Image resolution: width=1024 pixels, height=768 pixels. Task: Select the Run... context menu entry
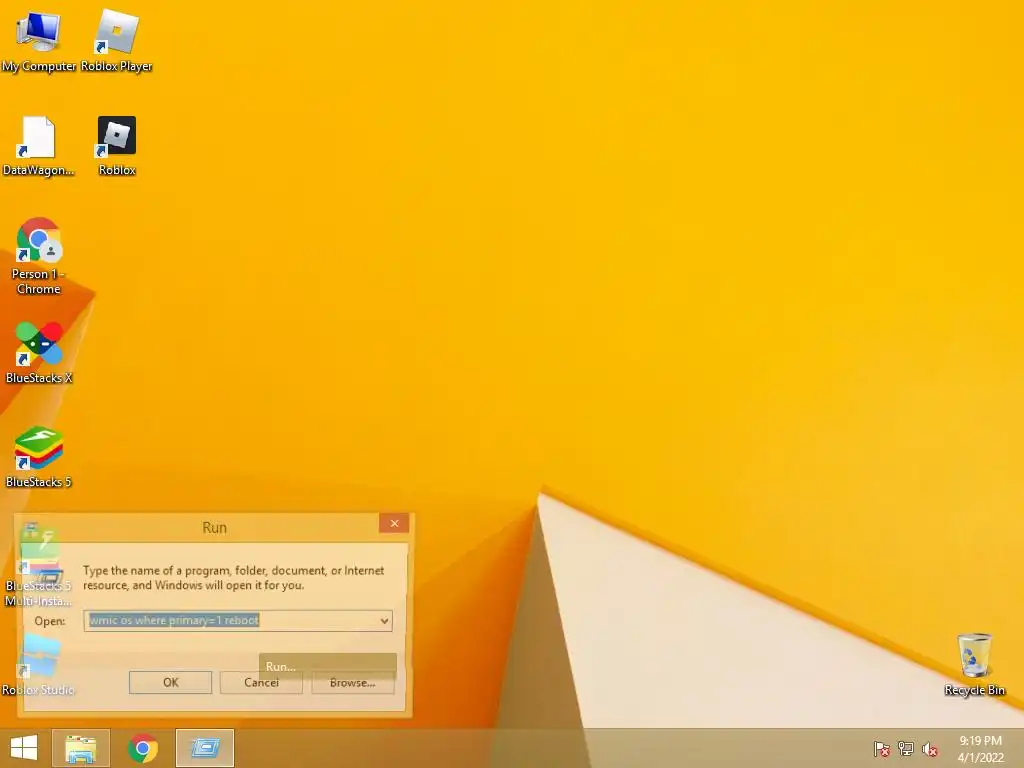328,666
